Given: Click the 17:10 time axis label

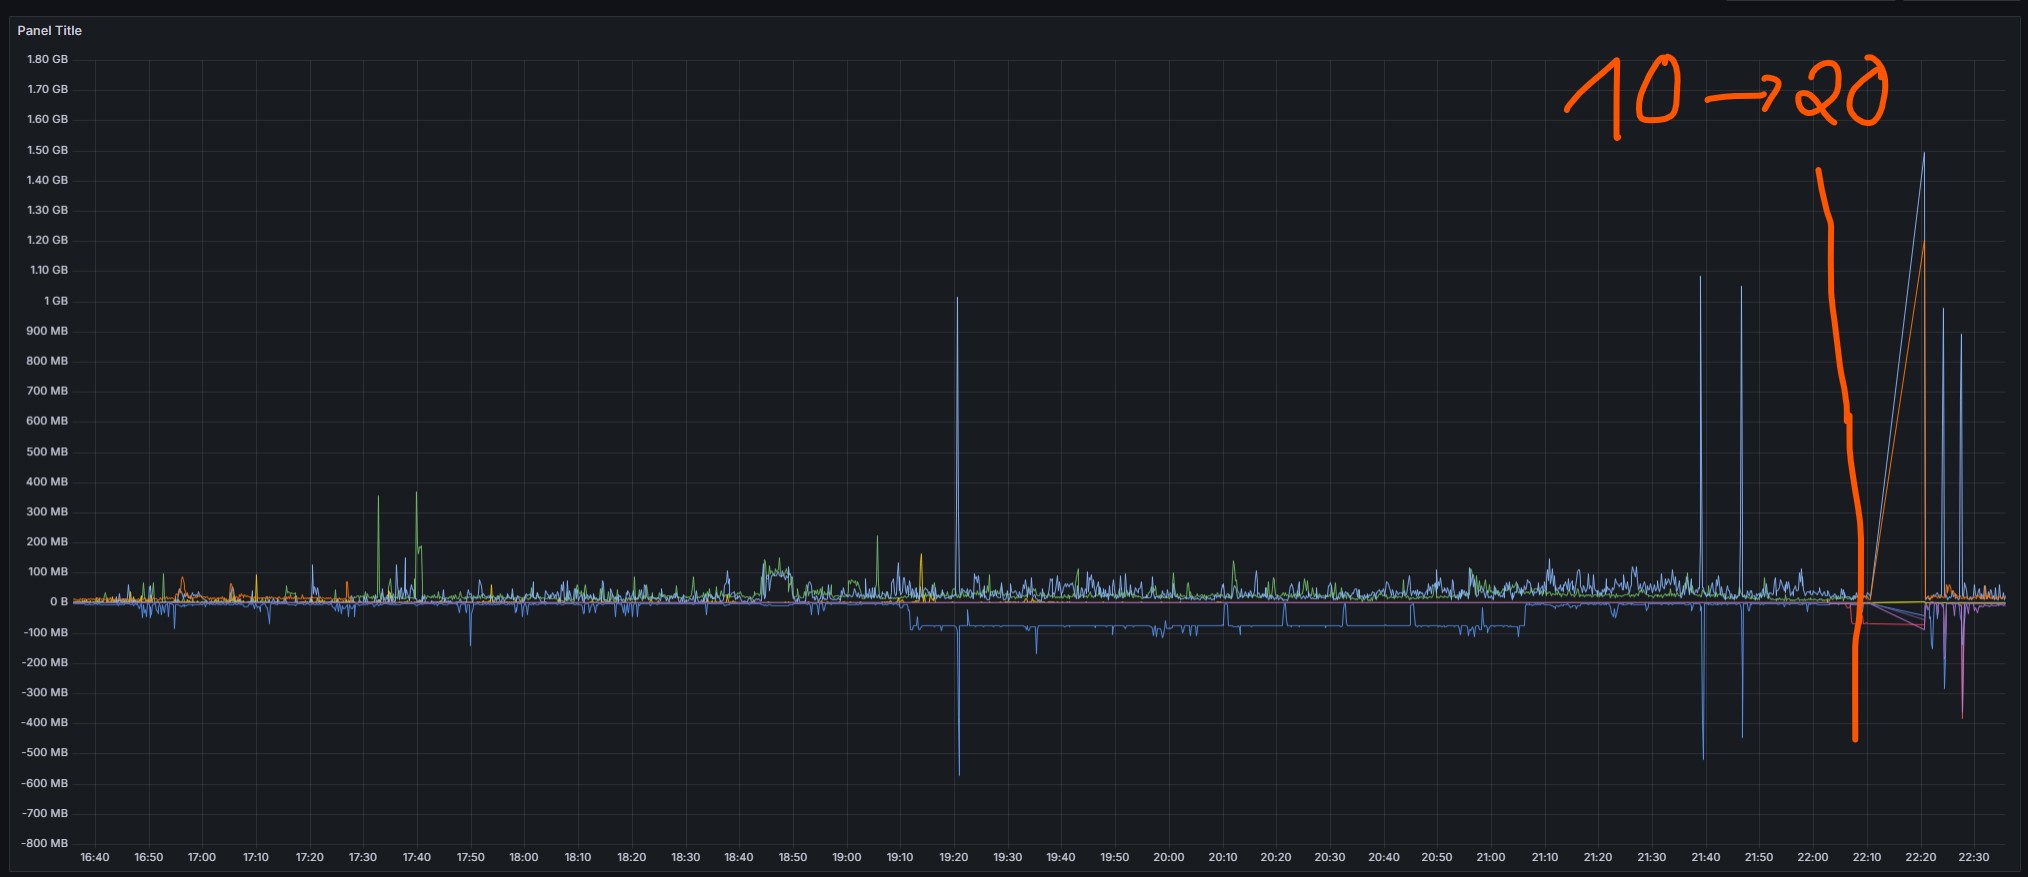Looking at the screenshot, I should [256, 858].
